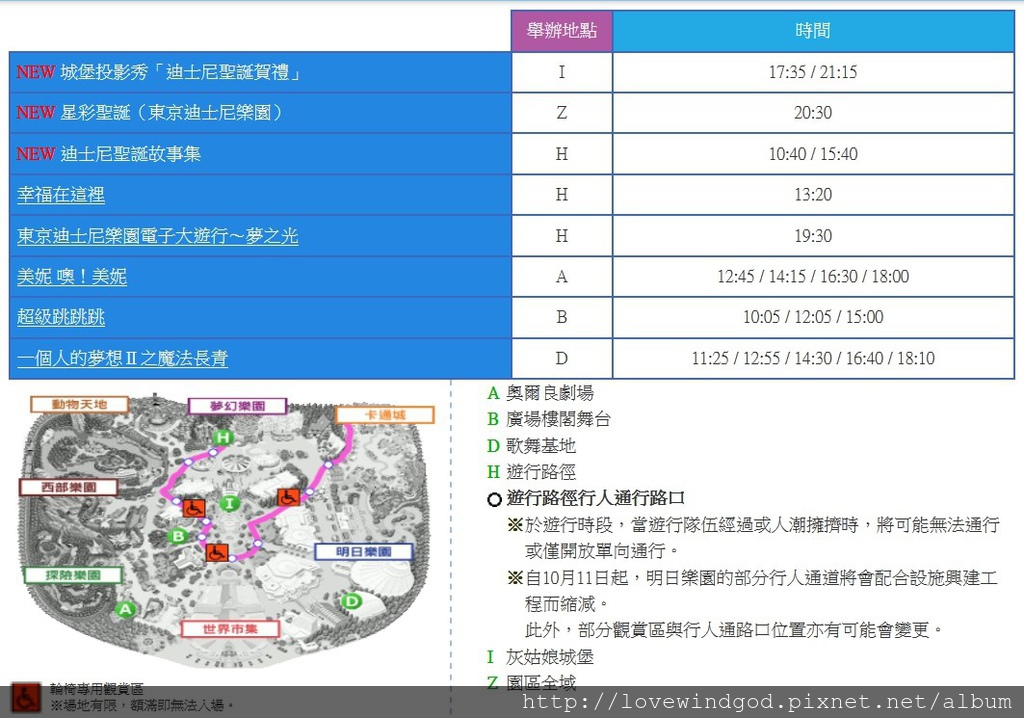Click the green I marker on the map
The width and height of the screenshot is (1024, 718).
tap(229, 503)
